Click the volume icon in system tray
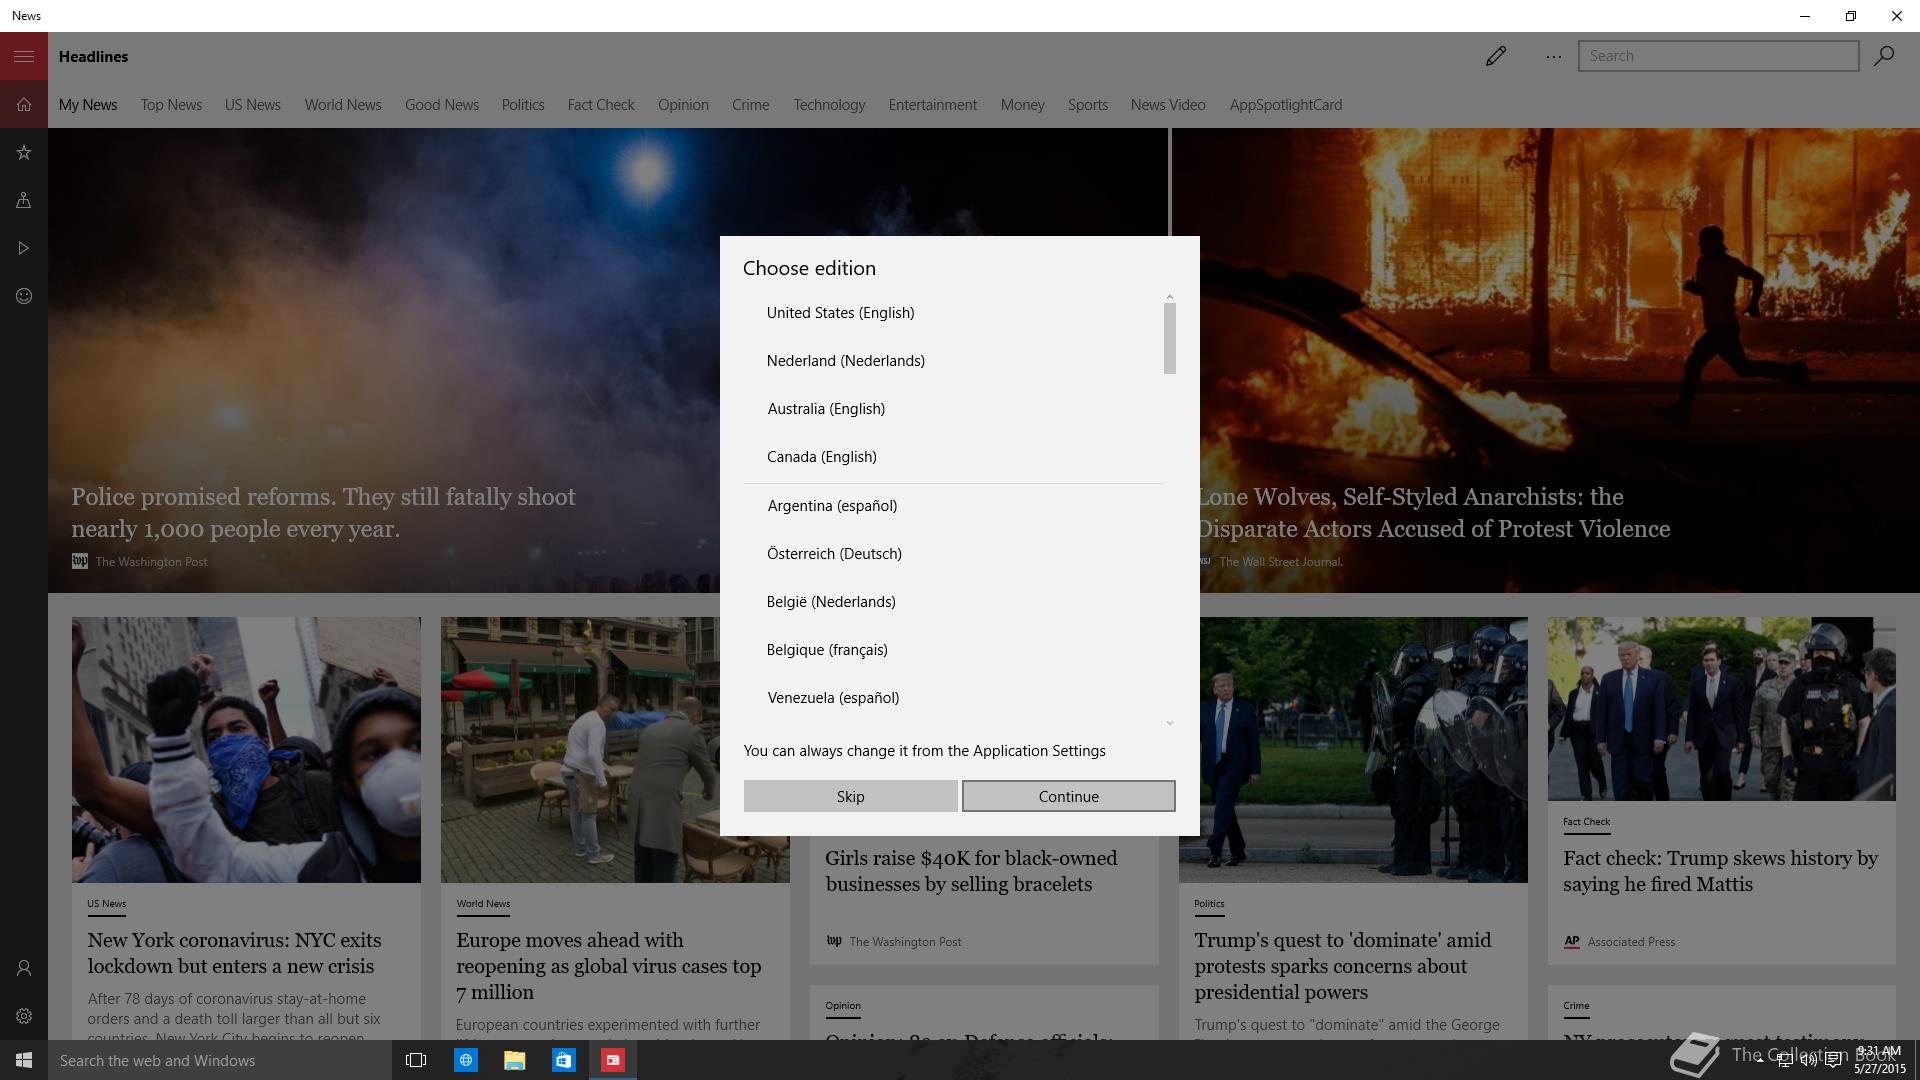Image resolution: width=1920 pixels, height=1080 pixels. [1808, 1061]
